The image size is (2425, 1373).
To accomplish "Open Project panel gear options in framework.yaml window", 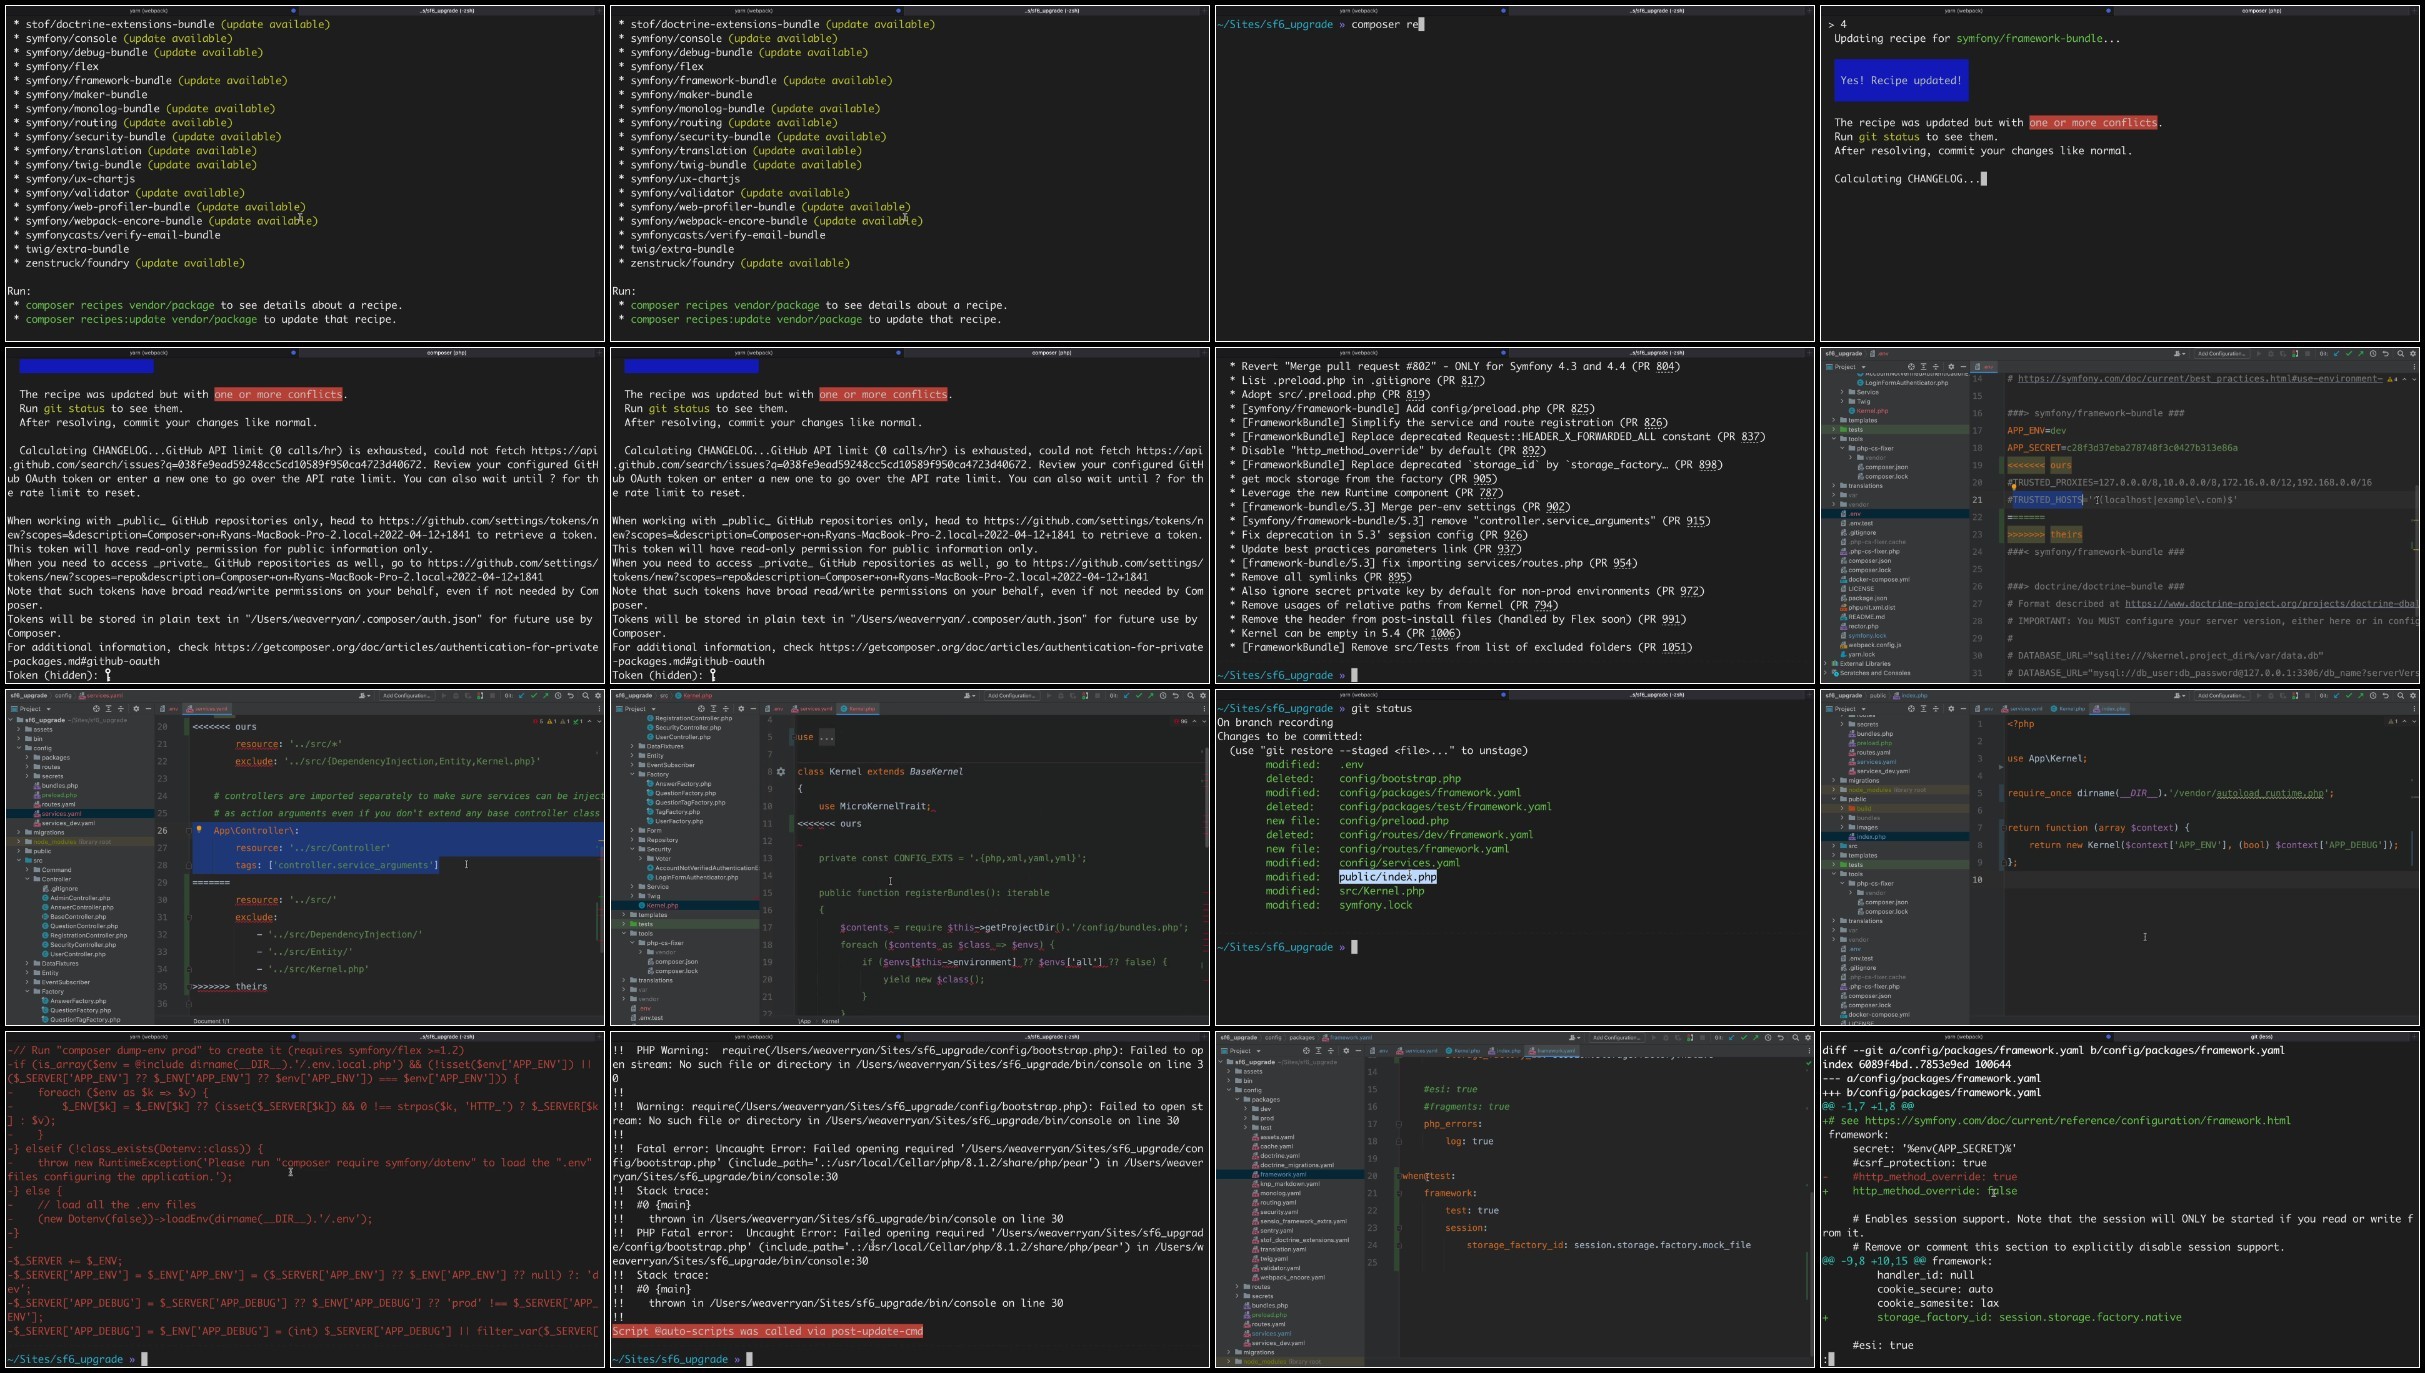I will 1346,1051.
